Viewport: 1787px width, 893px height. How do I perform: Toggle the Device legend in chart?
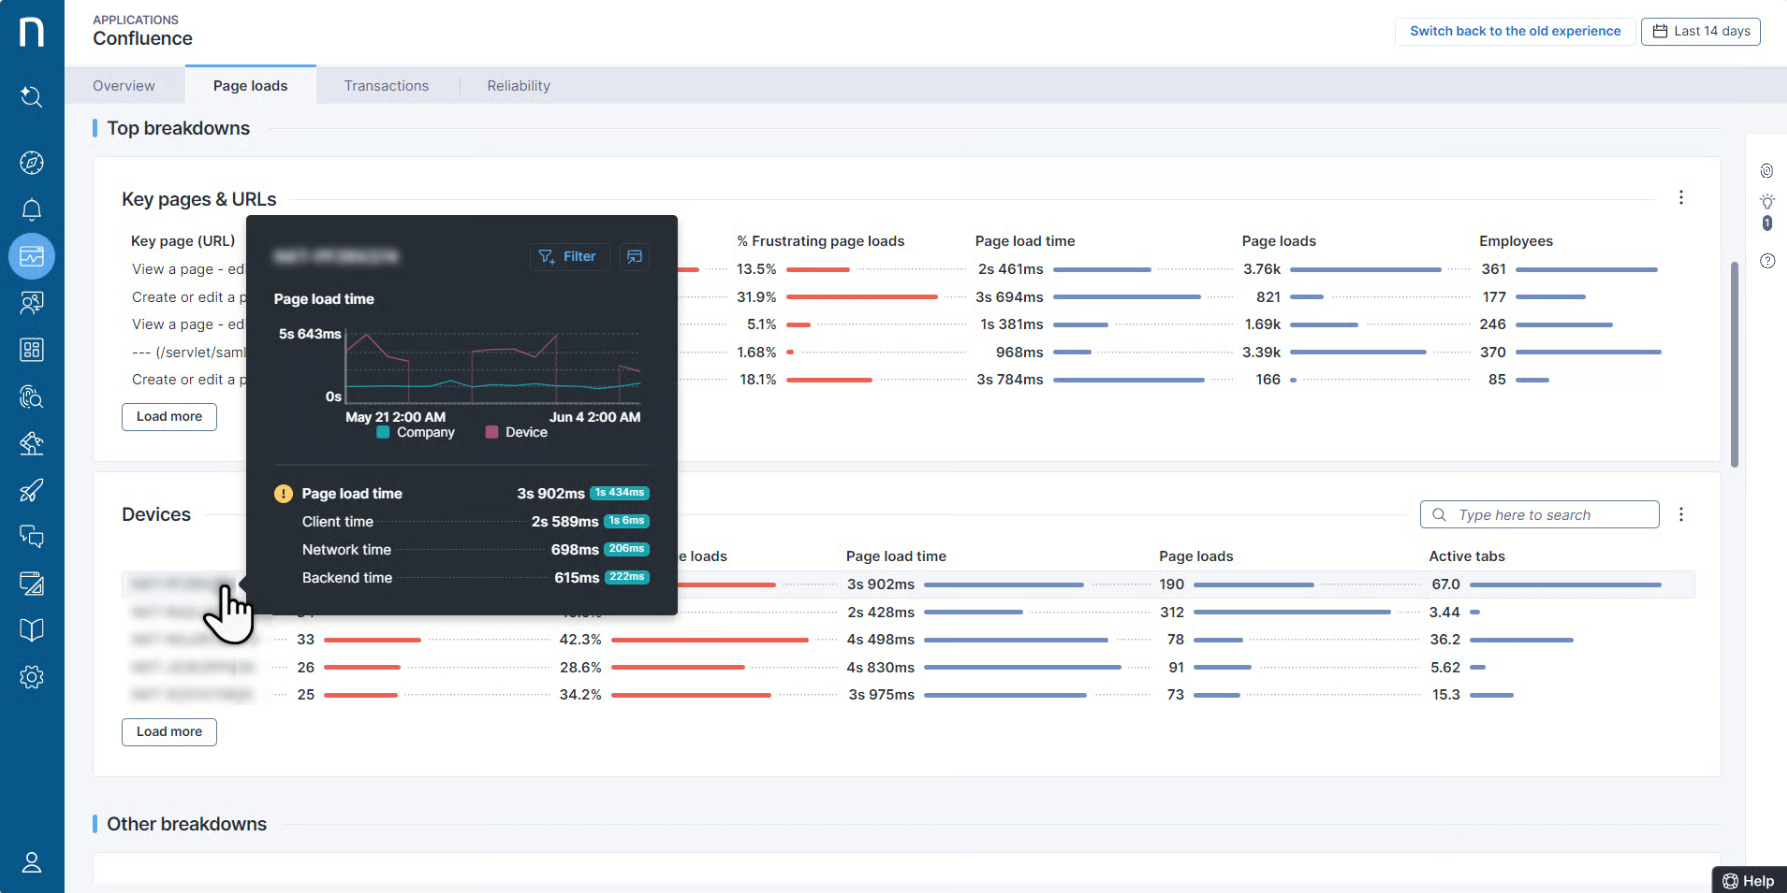click(x=517, y=433)
